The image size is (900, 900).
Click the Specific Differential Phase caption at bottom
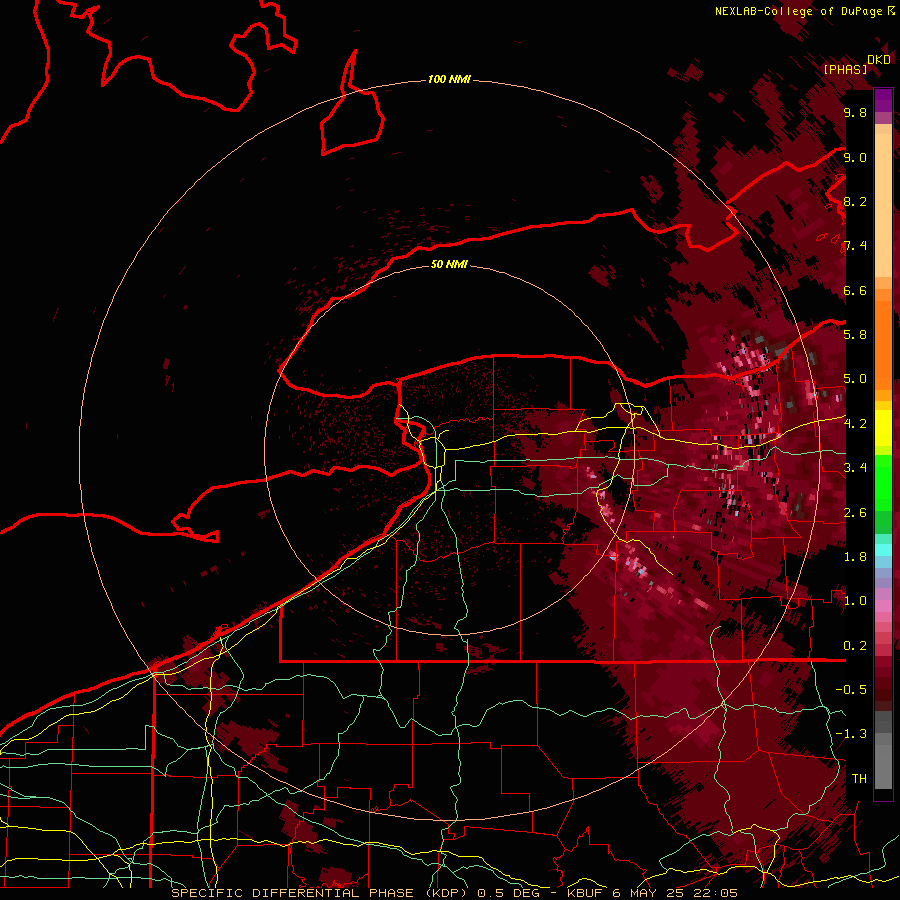point(455,893)
